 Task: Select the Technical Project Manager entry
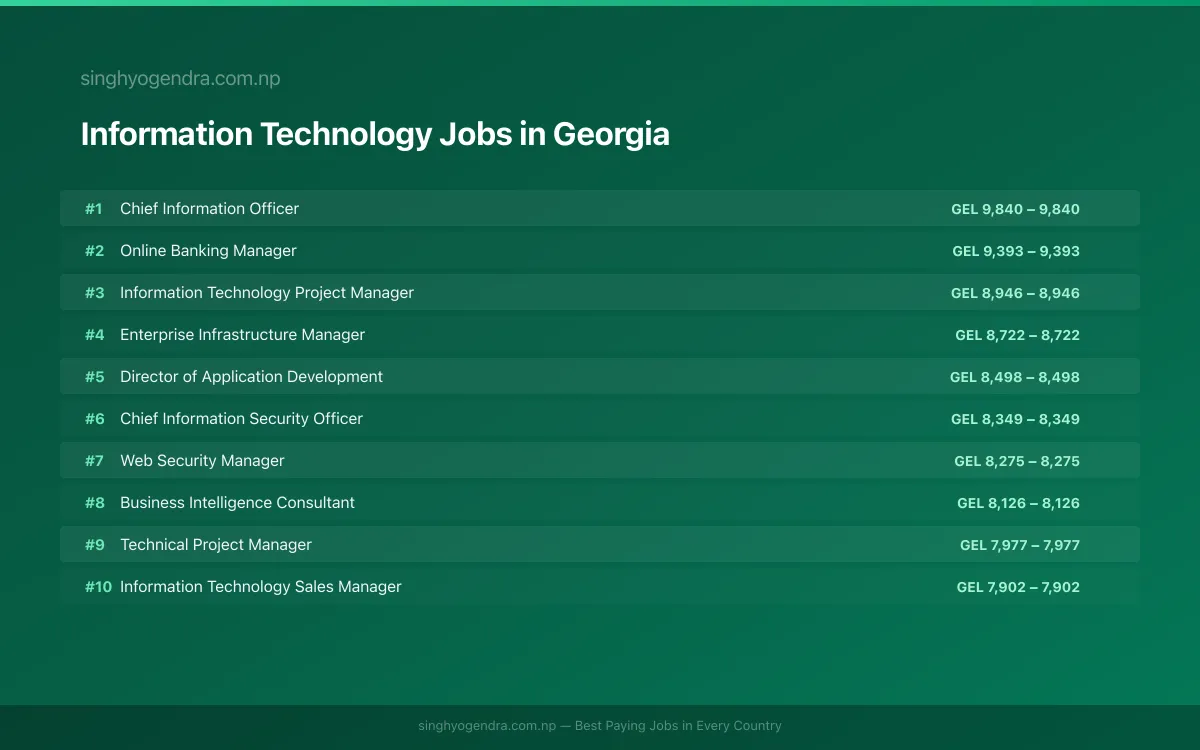216,545
